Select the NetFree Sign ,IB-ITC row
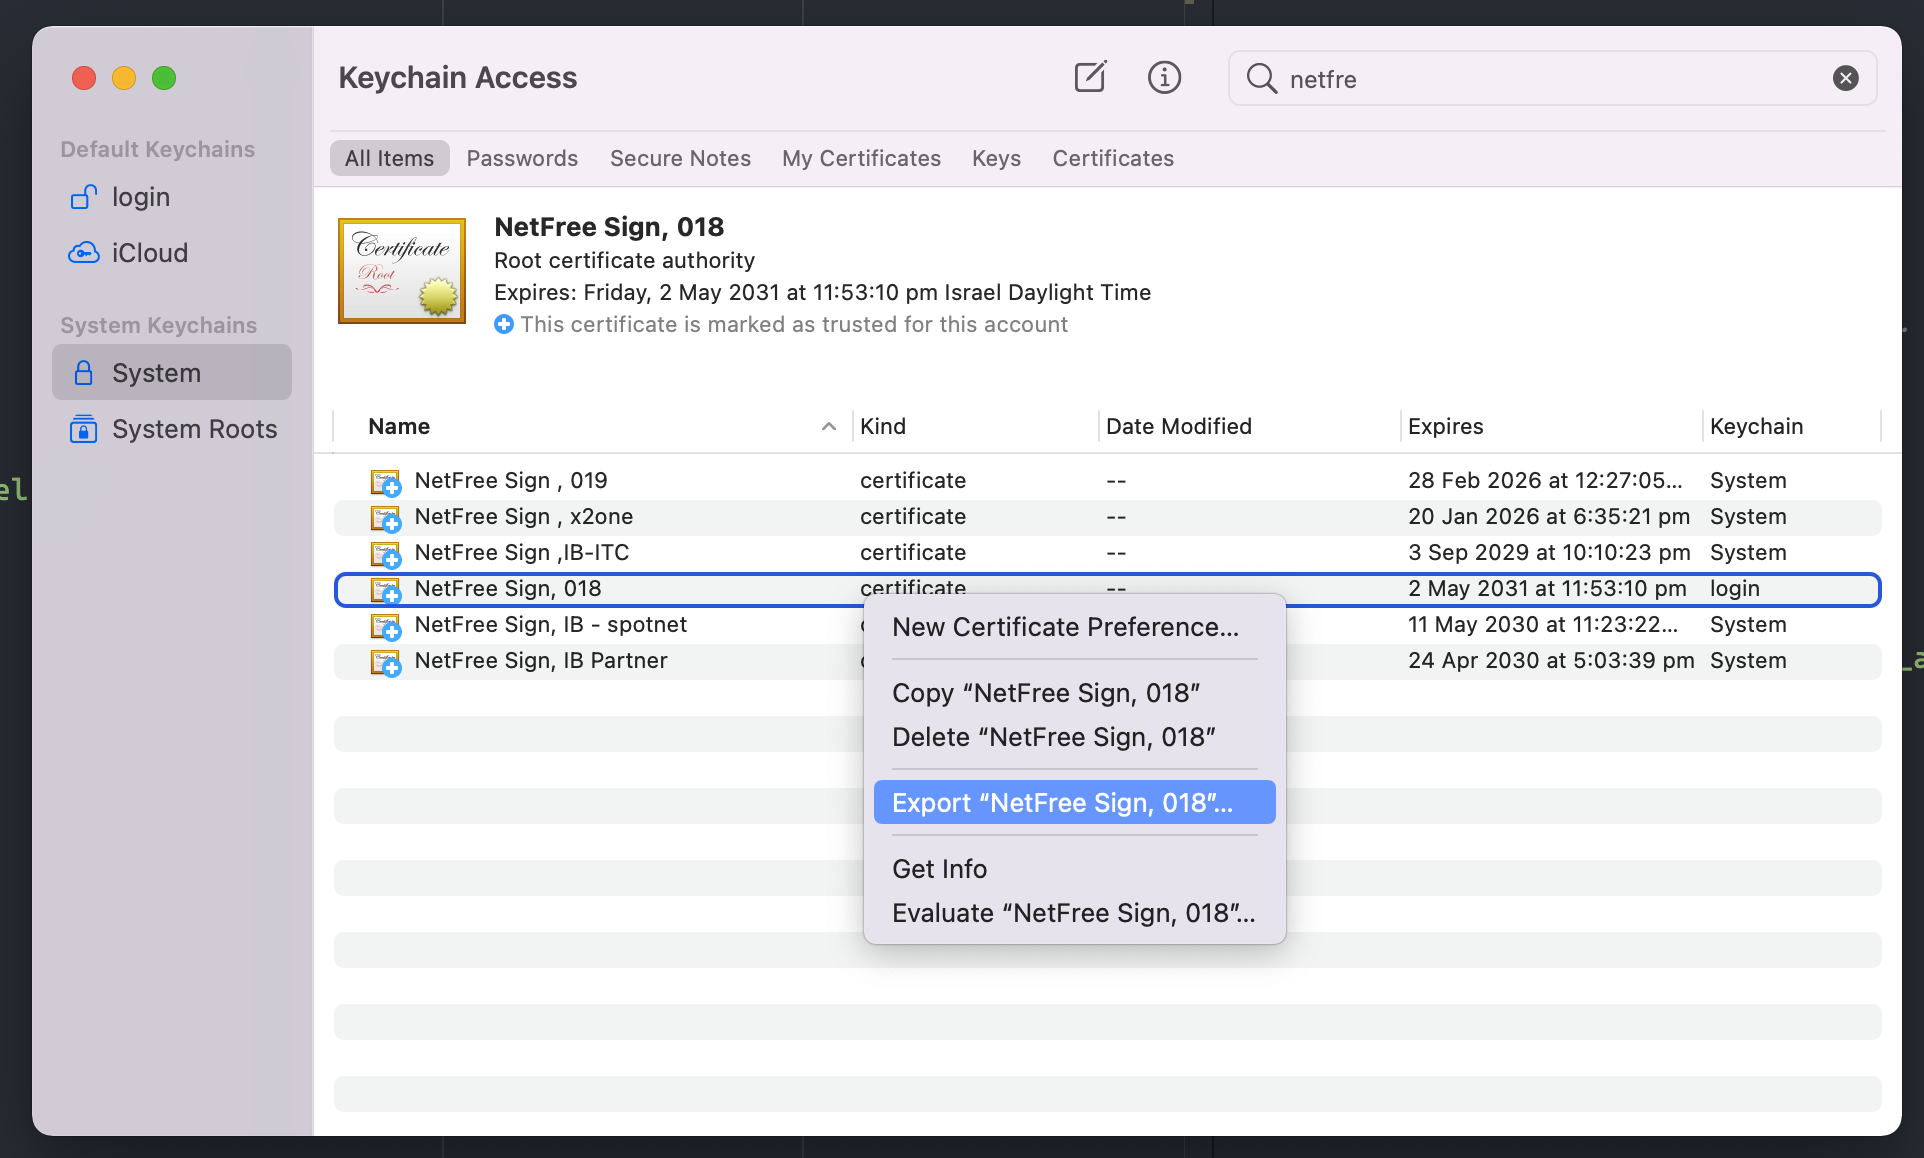The height and width of the screenshot is (1158, 1924). click(1108, 553)
